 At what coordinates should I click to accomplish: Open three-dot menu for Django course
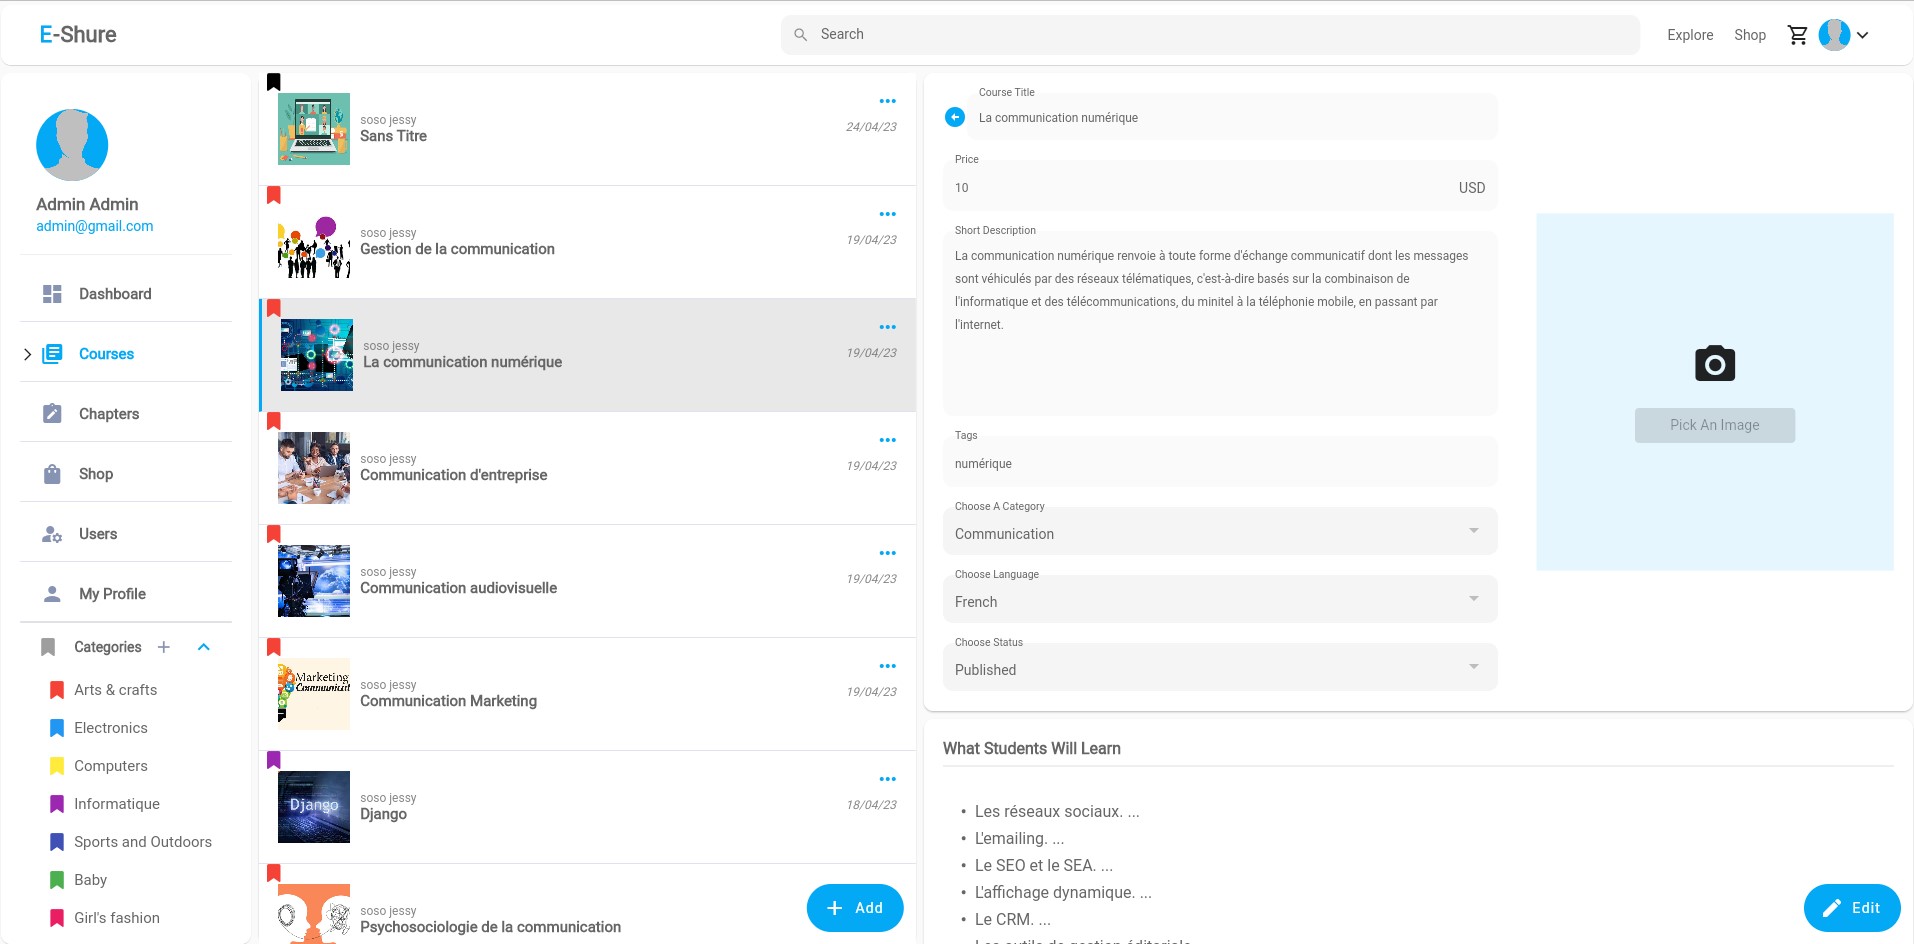coord(887,779)
